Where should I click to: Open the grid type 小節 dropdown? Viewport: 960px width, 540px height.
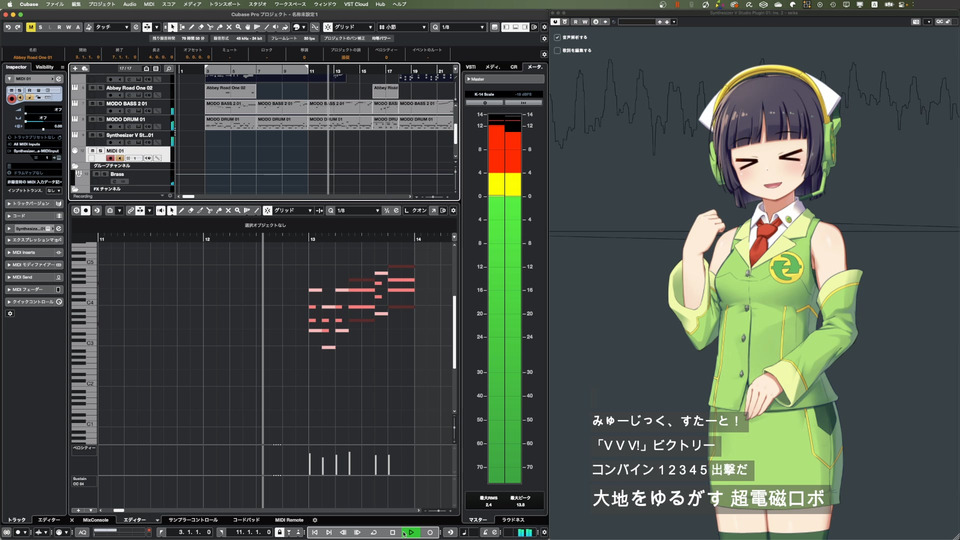[402, 27]
